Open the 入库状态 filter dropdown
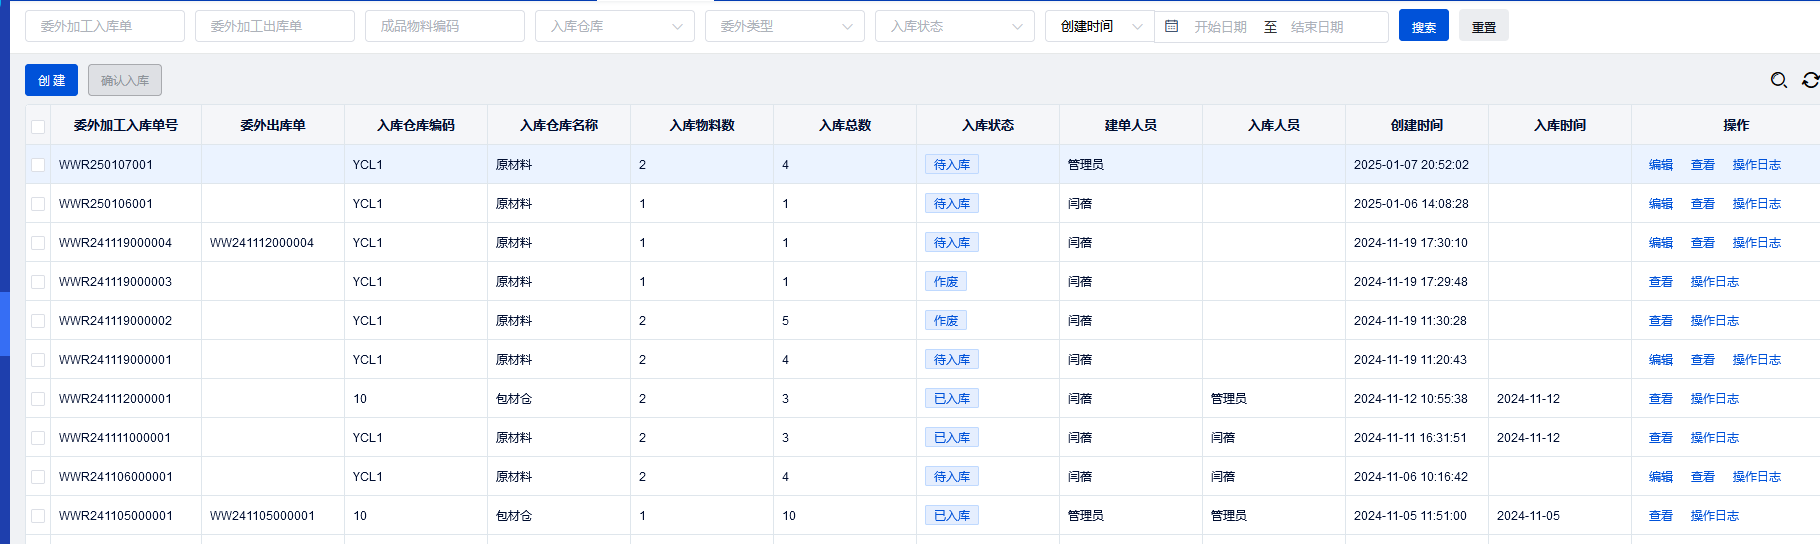Viewport: 1820px width, 544px height. (x=955, y=26)
